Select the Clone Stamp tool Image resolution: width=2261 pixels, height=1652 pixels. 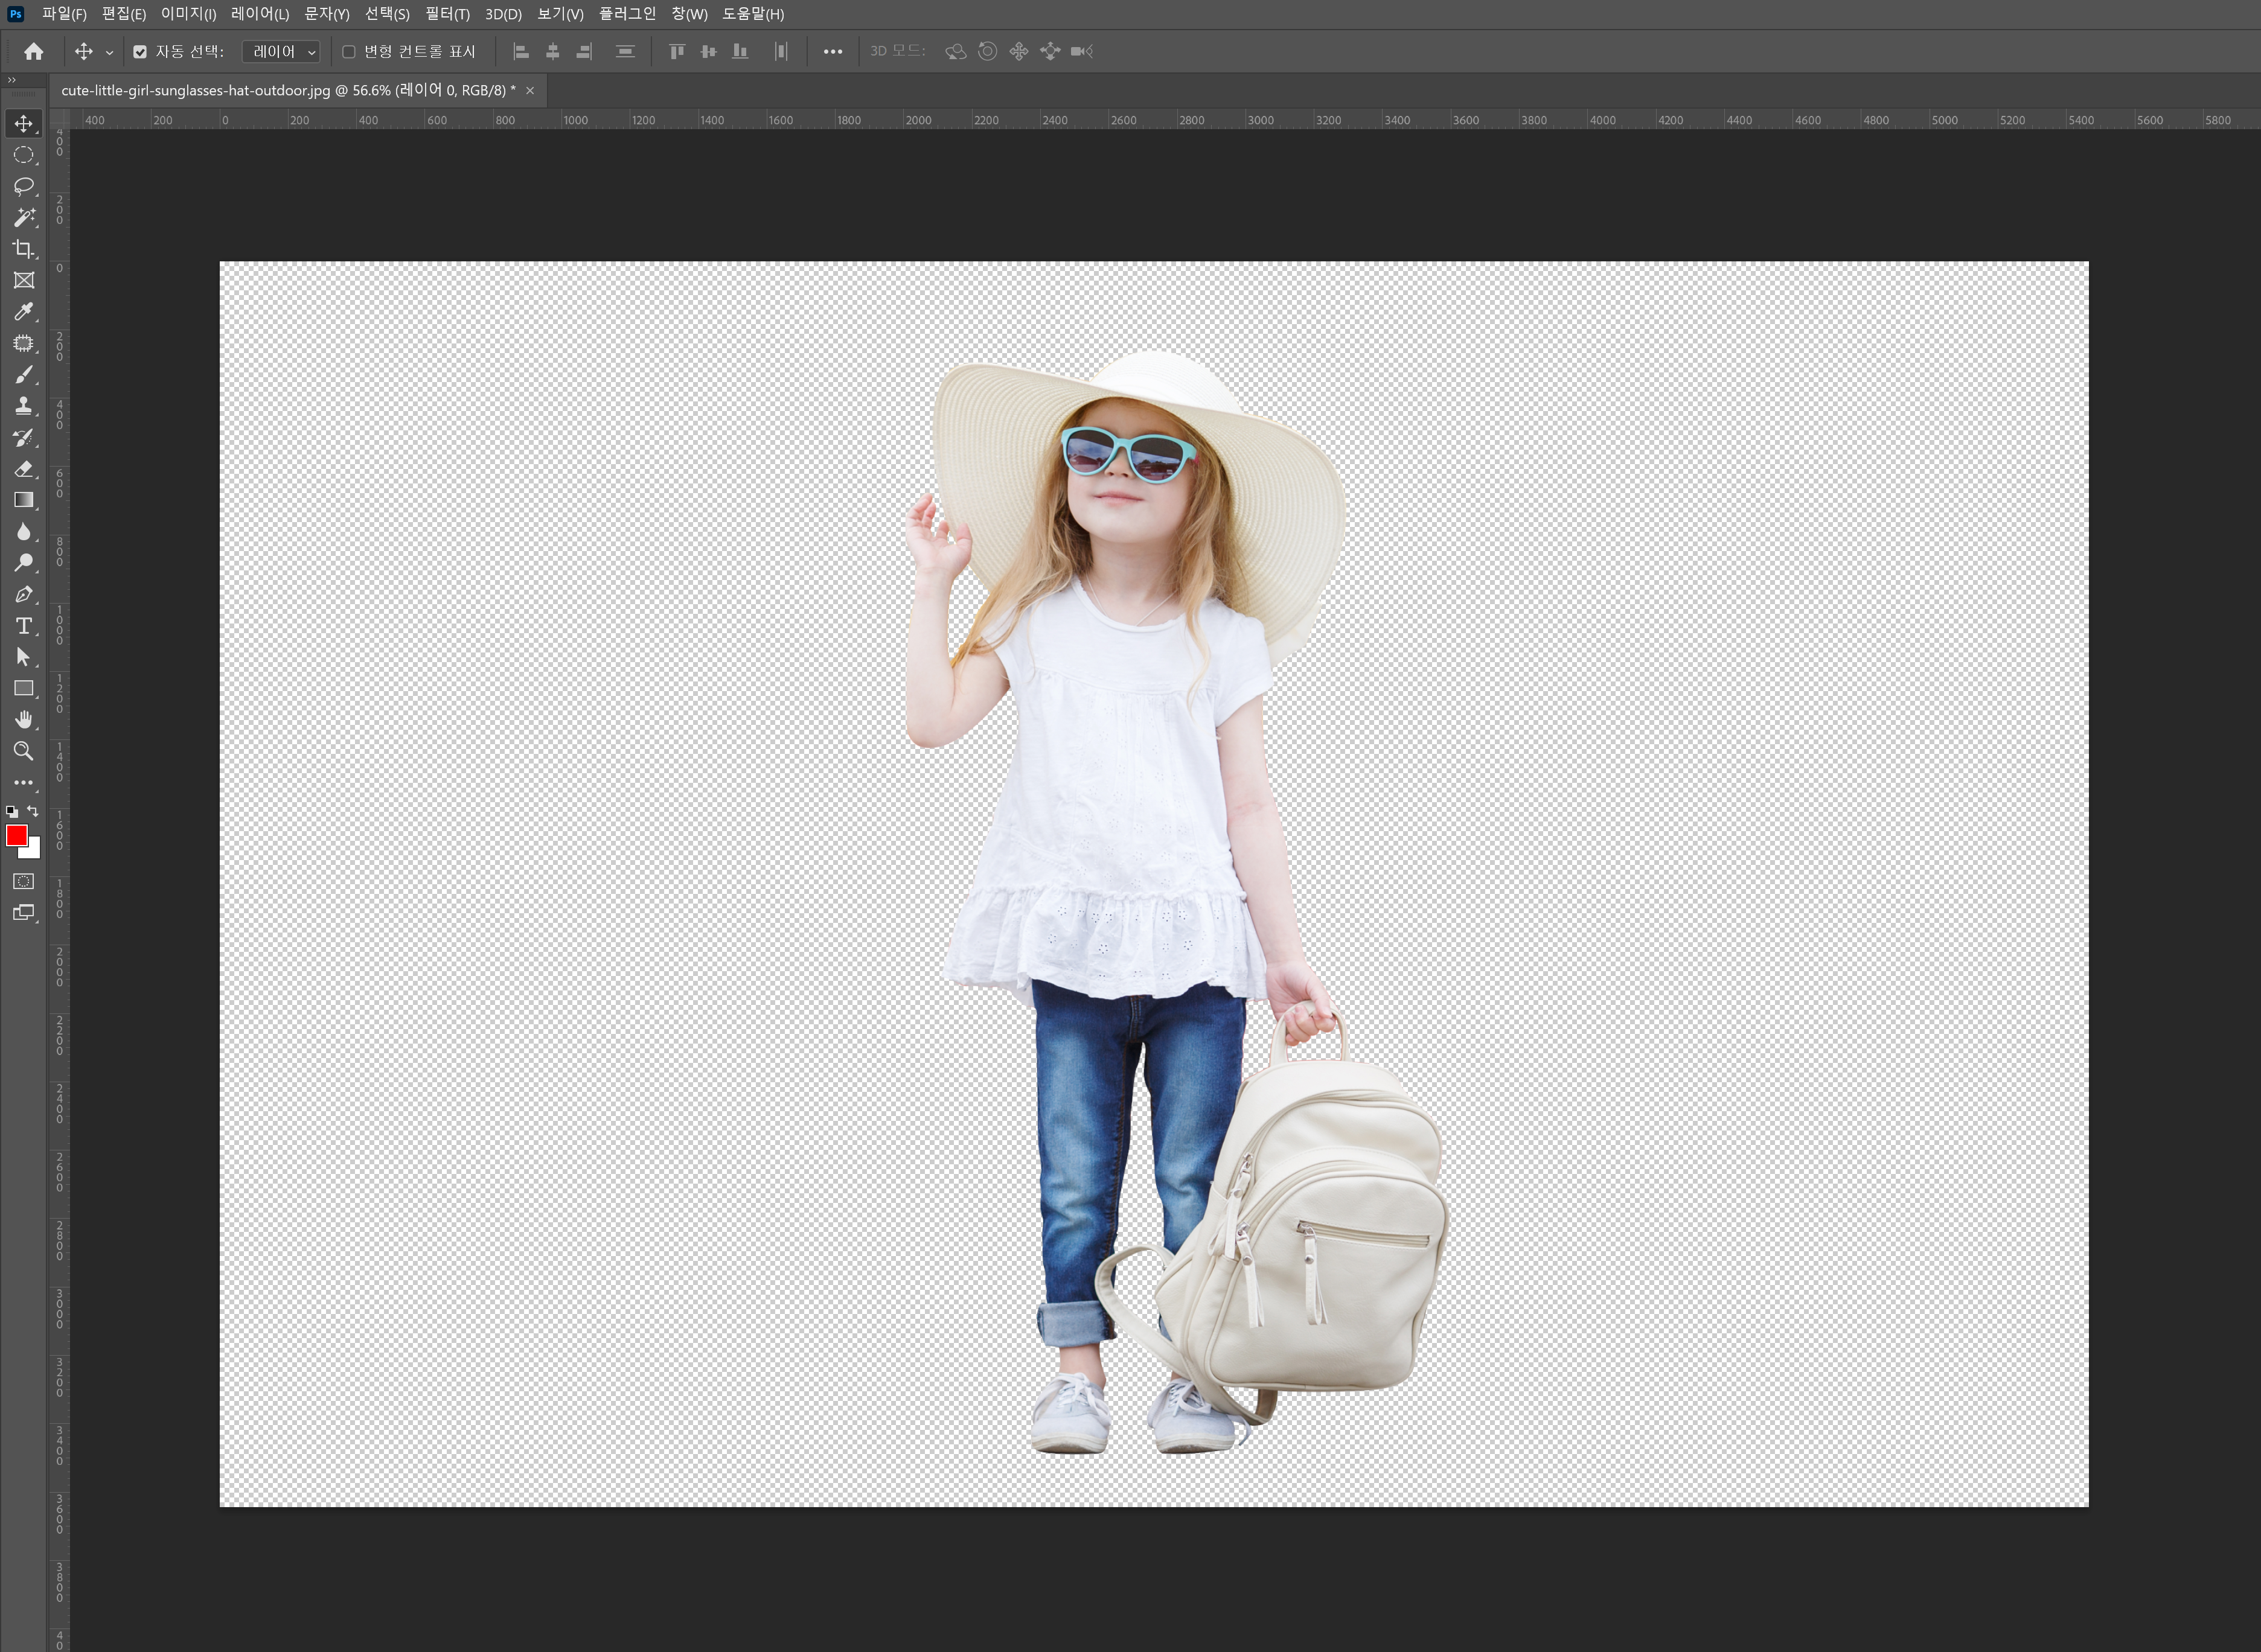coord(24,406)
